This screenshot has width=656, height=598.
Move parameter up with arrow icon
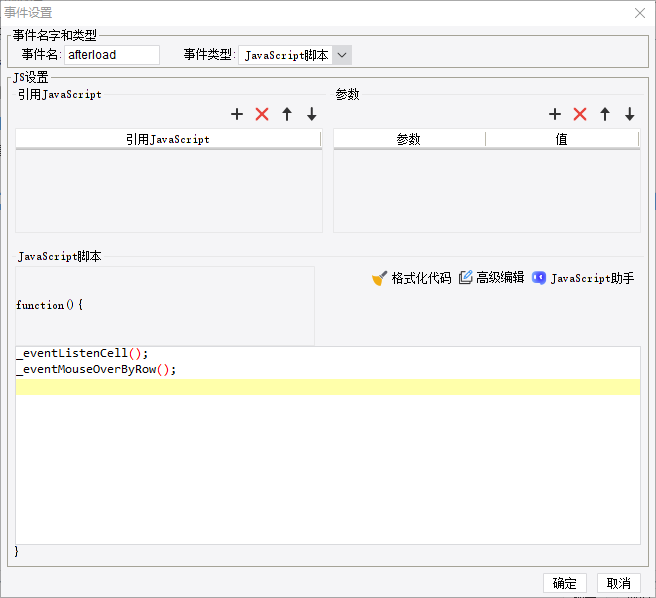(605, 114)
